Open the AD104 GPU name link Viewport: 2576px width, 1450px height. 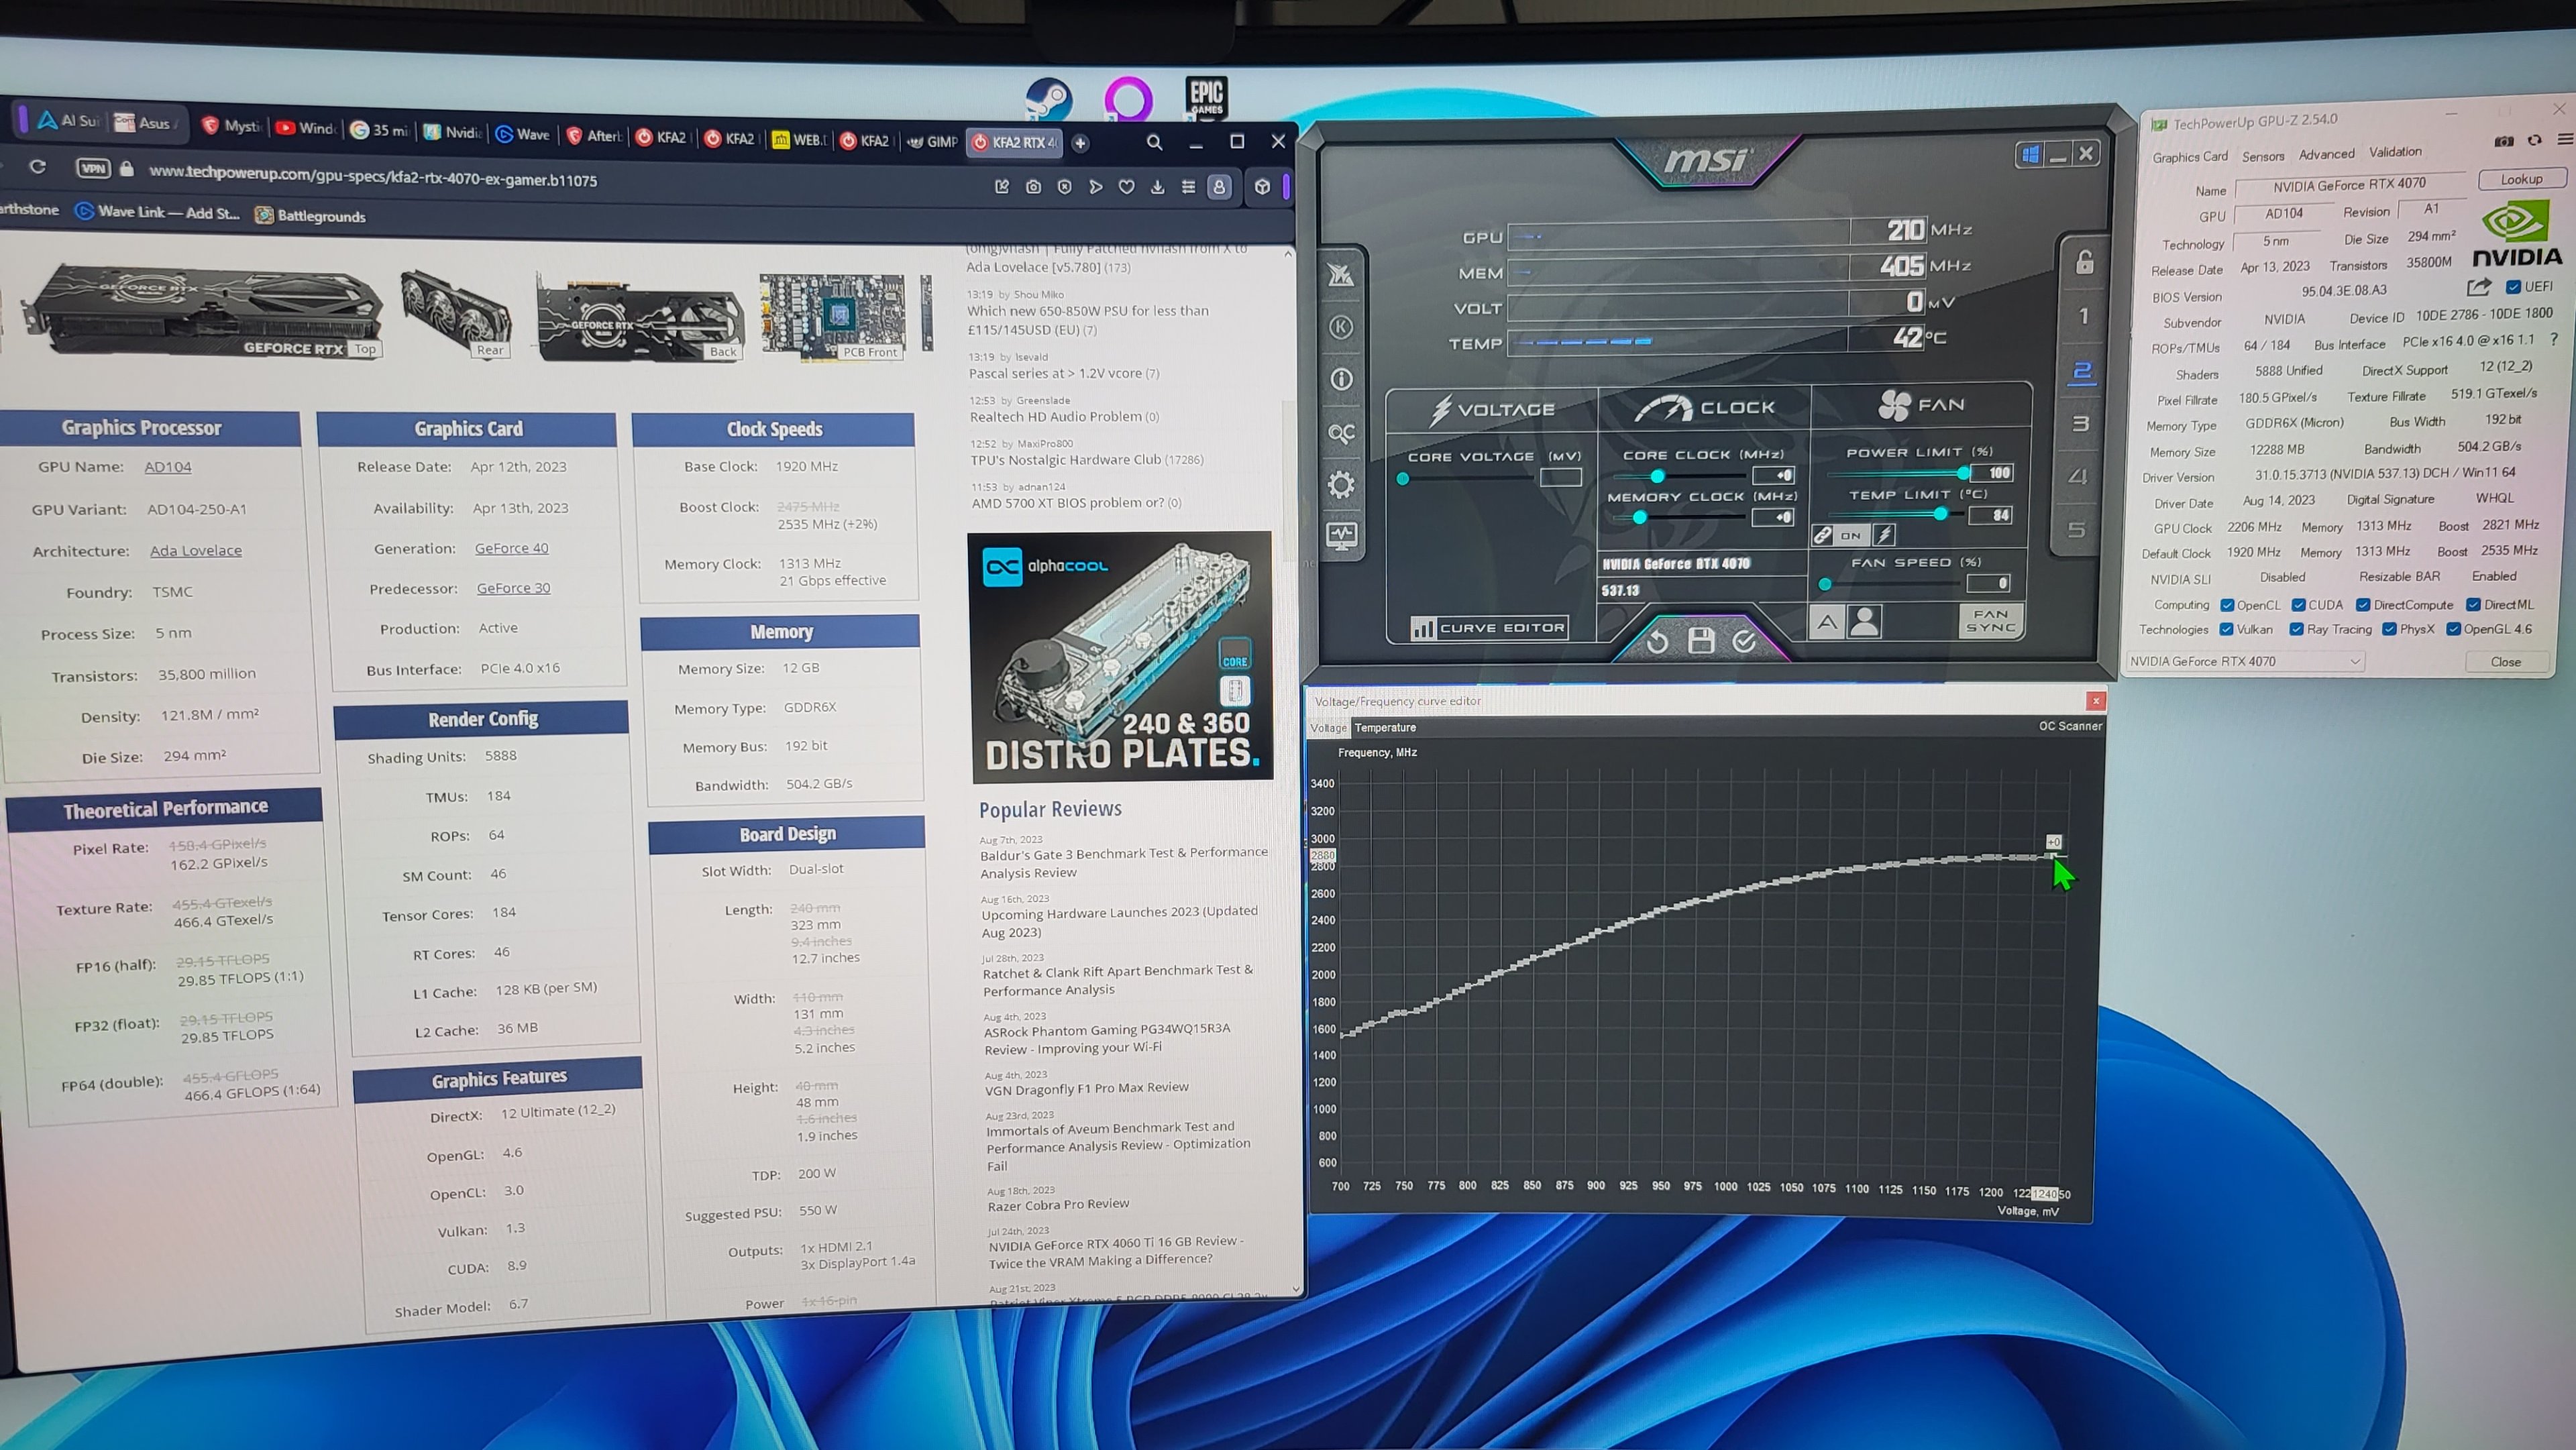(x=167, y=467)
